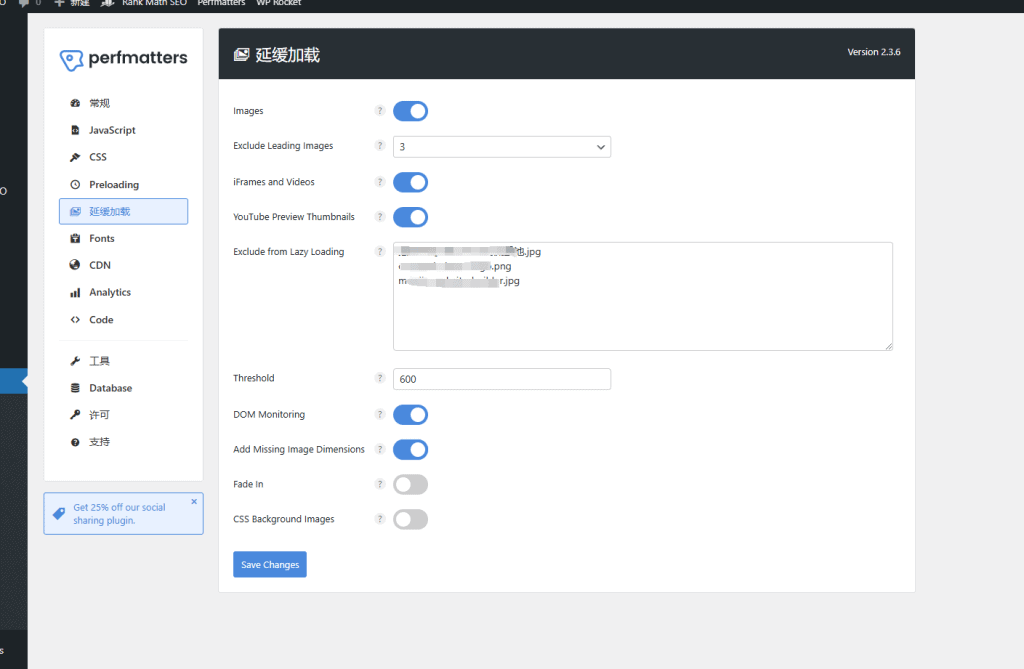Click the 延缓加载 page header title

pos(287,55)
